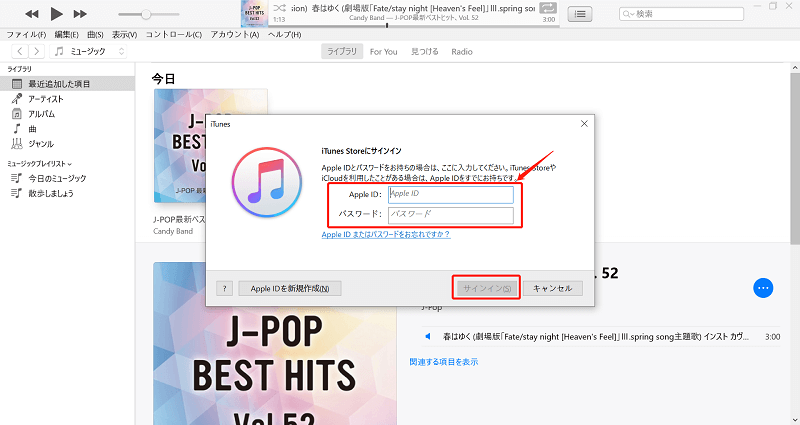Select the 春はゆく track row

point(601,337)
